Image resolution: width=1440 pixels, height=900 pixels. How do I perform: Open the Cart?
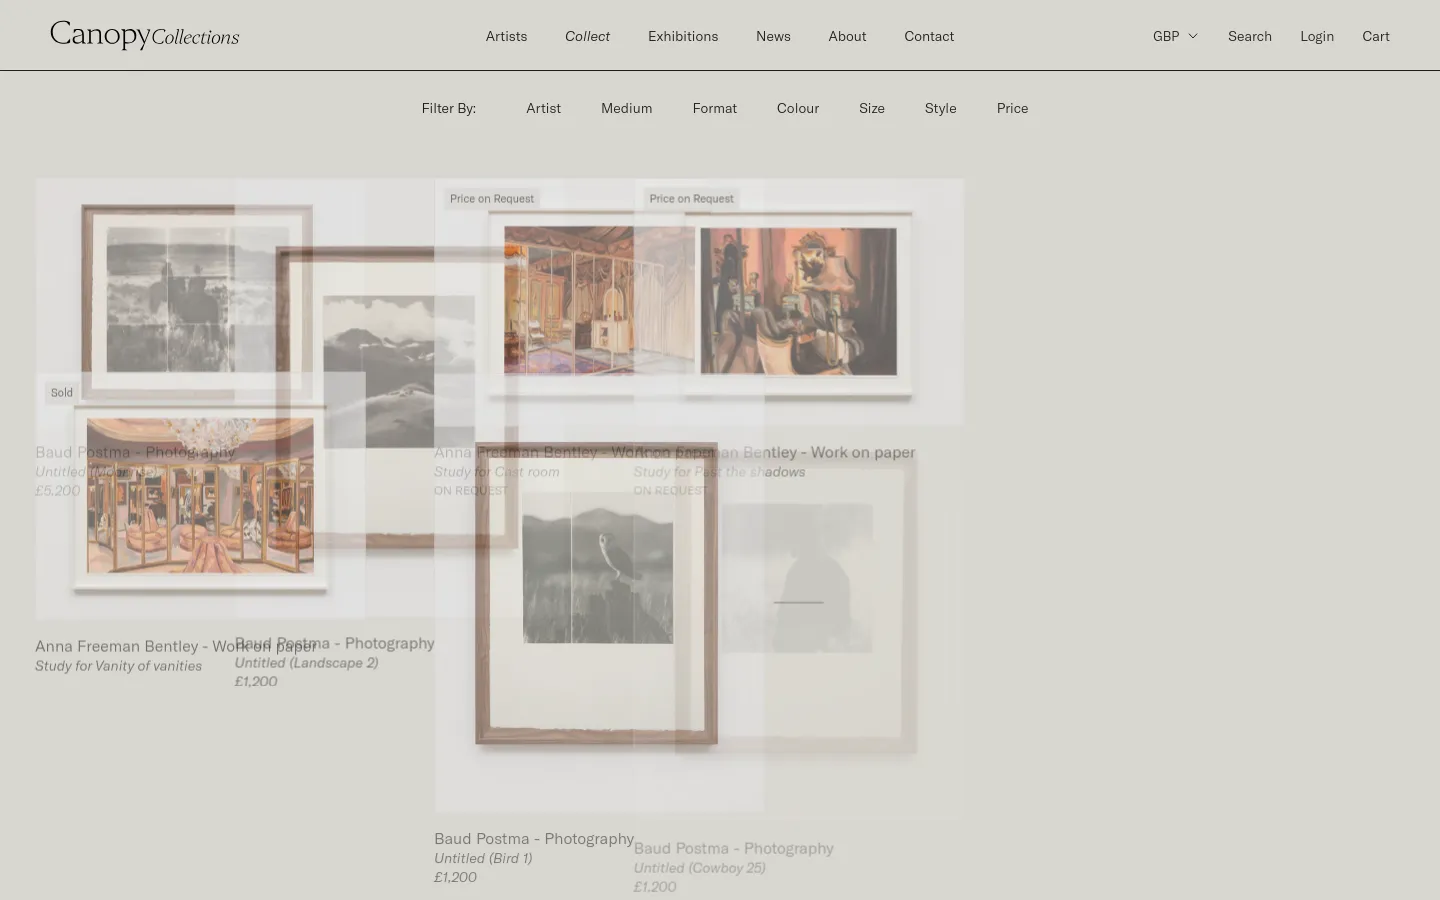click(1376, 36)
